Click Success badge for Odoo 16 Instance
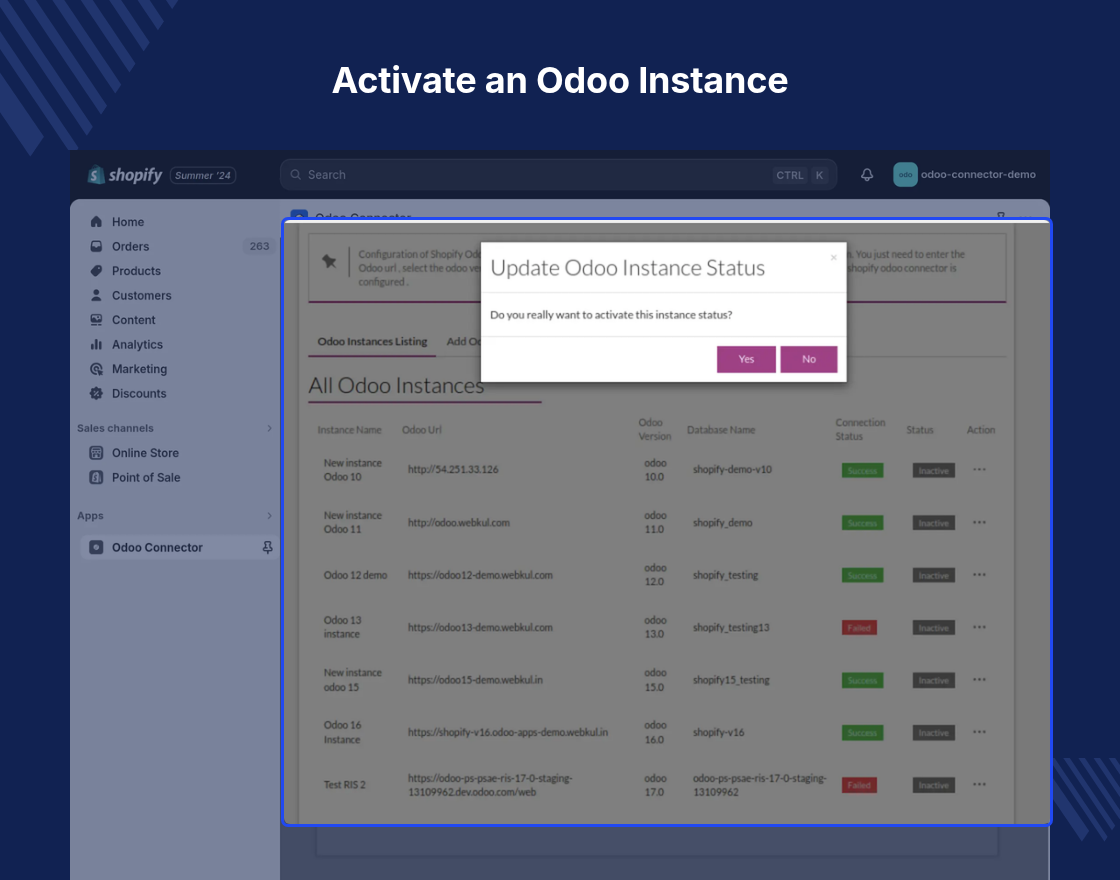This screenshot has height=880, width=1120. tap(862, 733)
